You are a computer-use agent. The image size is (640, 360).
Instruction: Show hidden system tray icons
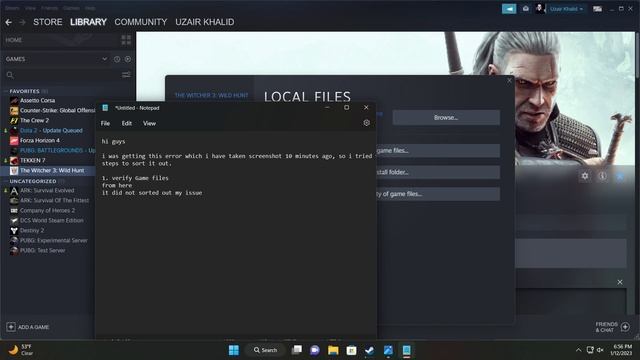[578, 350]
